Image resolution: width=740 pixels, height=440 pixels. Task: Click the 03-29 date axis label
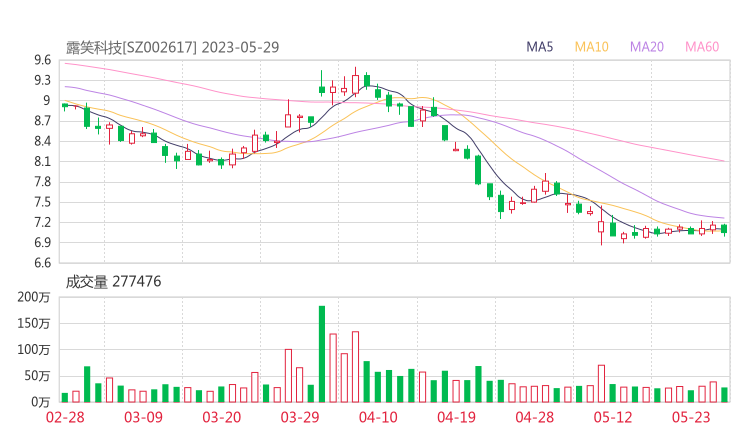300,417
